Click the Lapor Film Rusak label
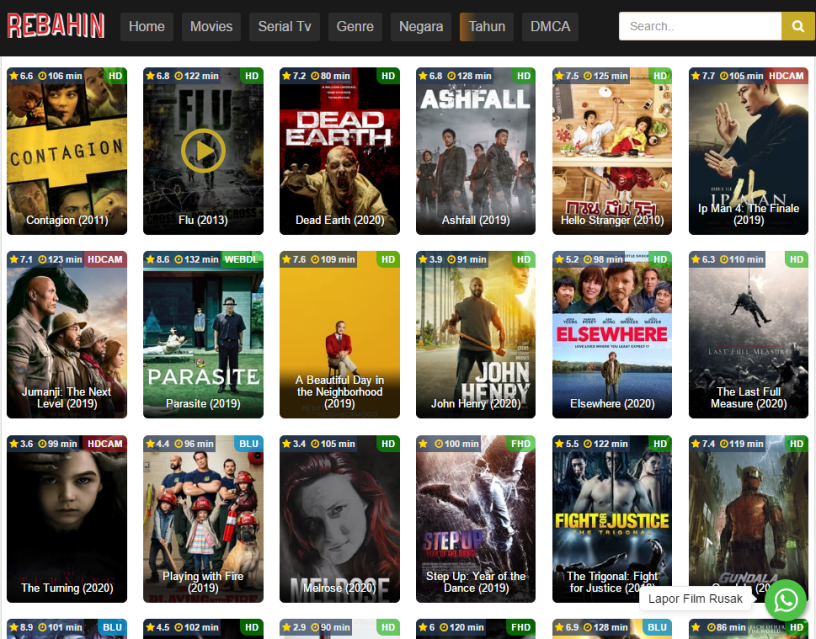Image resolution: width=816 pixels, height=639 pixels. tap(696, 599)
